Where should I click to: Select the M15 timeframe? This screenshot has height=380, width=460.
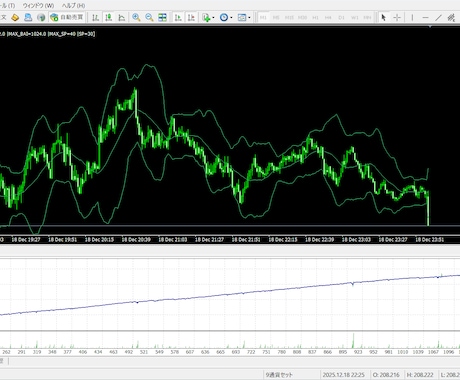[289, 17]
